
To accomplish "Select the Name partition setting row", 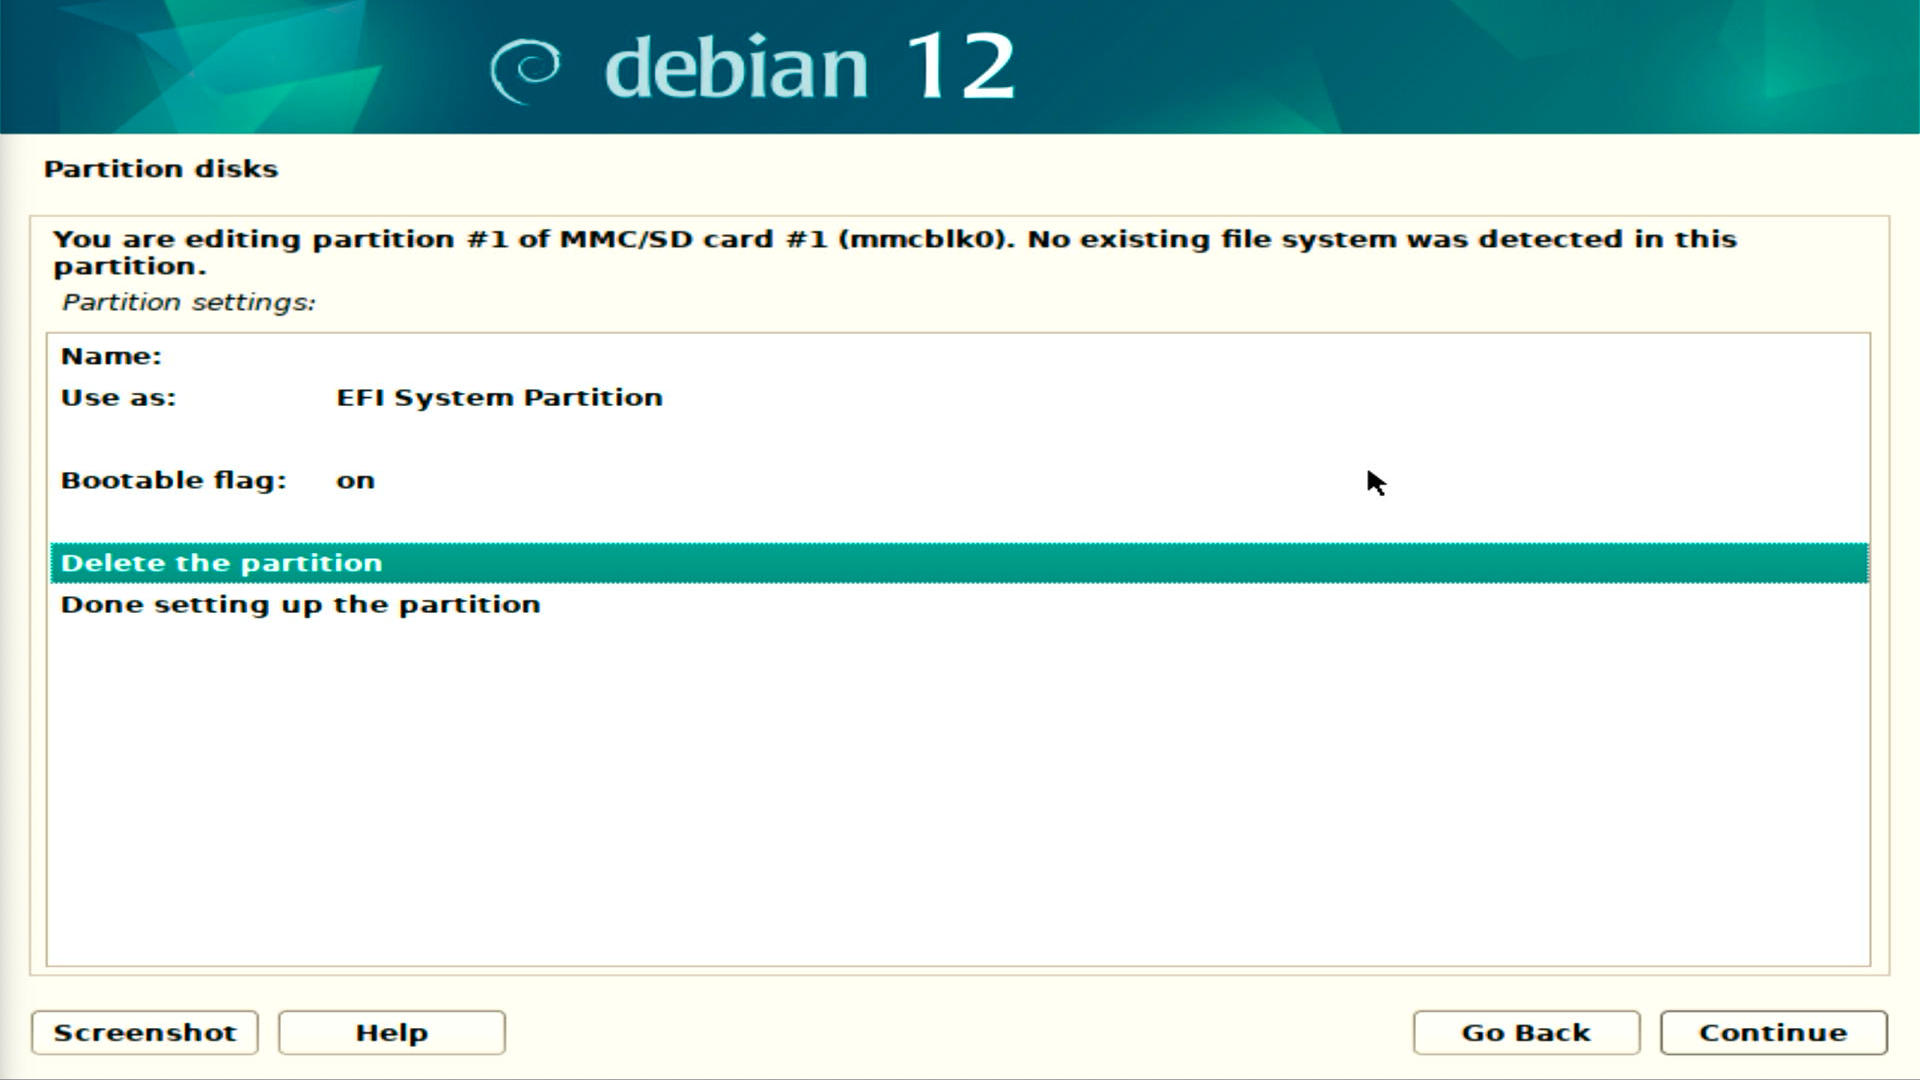I will coord(959,356).
